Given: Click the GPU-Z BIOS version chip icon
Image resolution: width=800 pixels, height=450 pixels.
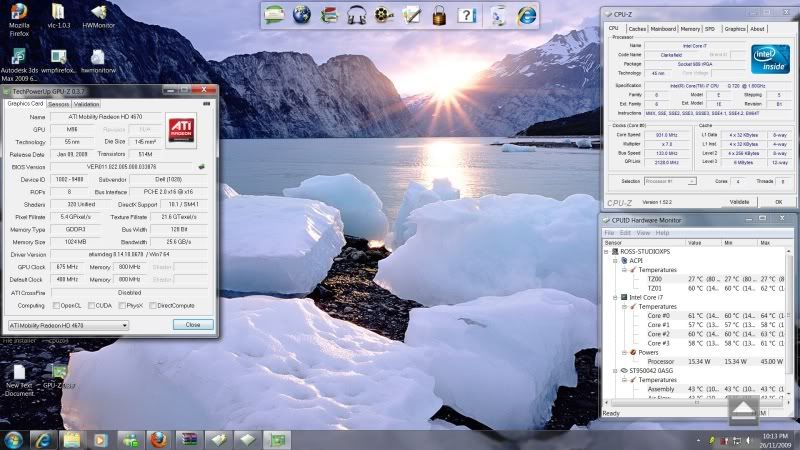Looking at the screenshot, I should point(201,166).
